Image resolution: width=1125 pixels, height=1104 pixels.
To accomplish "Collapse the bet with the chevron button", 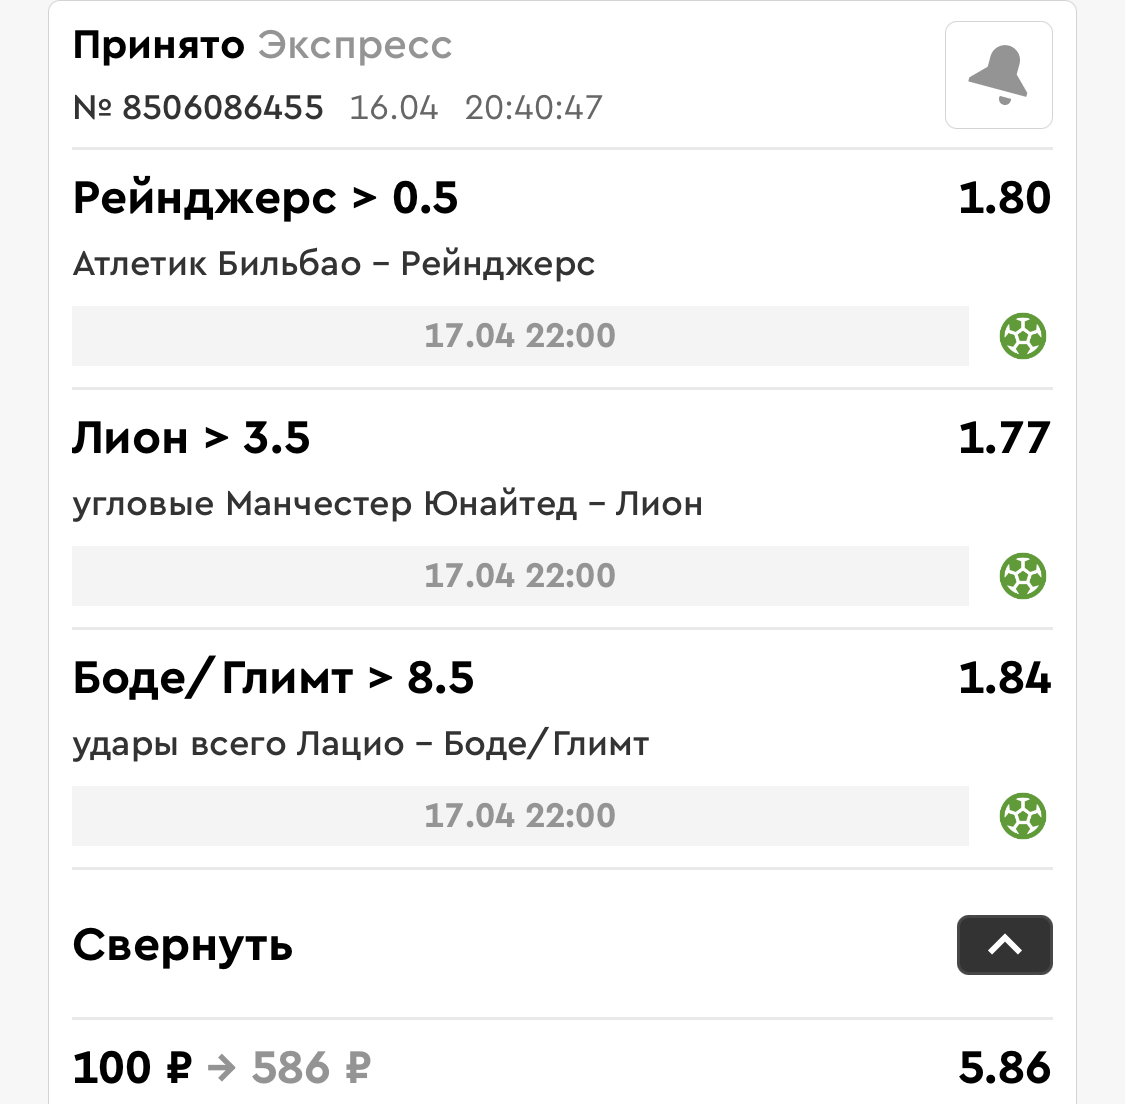I will (x=1004, y=945).
